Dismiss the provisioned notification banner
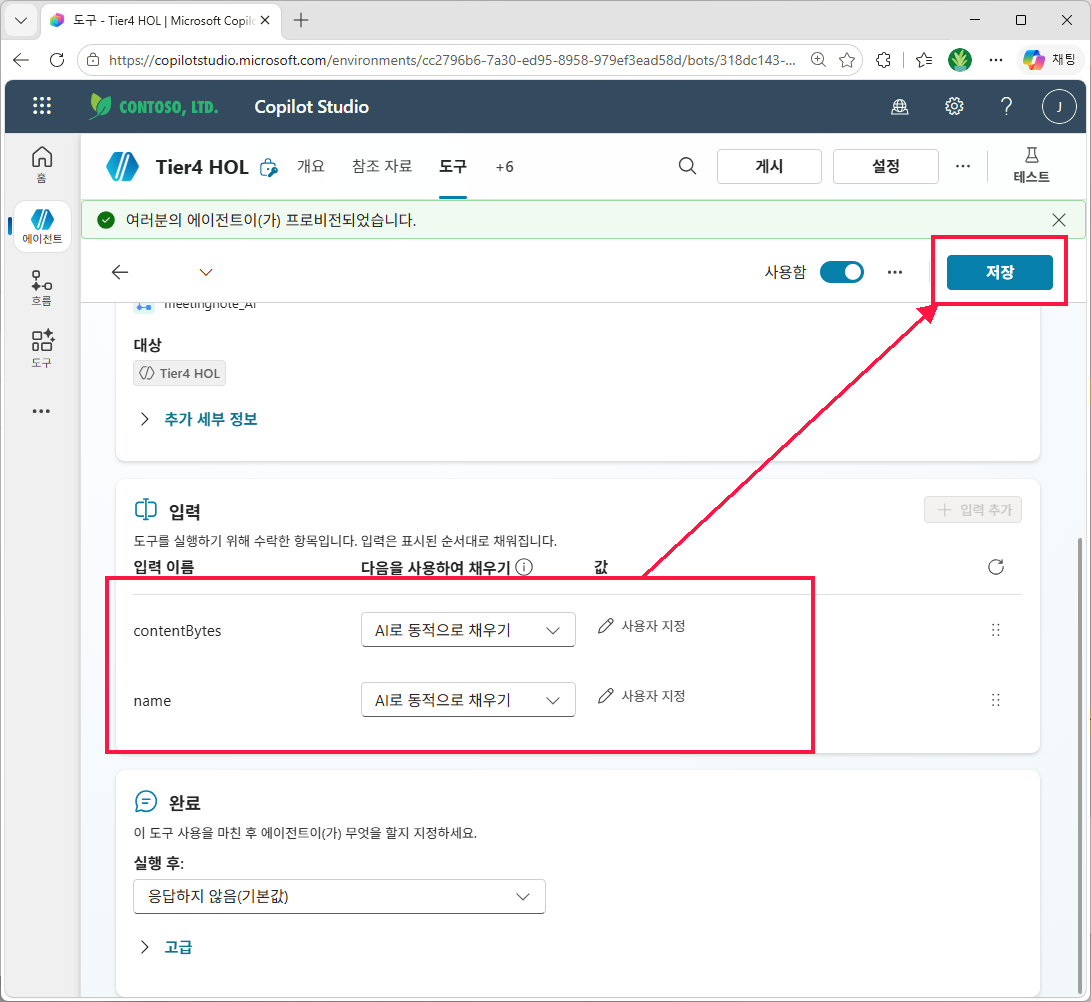This screenshot has width=1091, height=1002. [x=1059, y=220]
